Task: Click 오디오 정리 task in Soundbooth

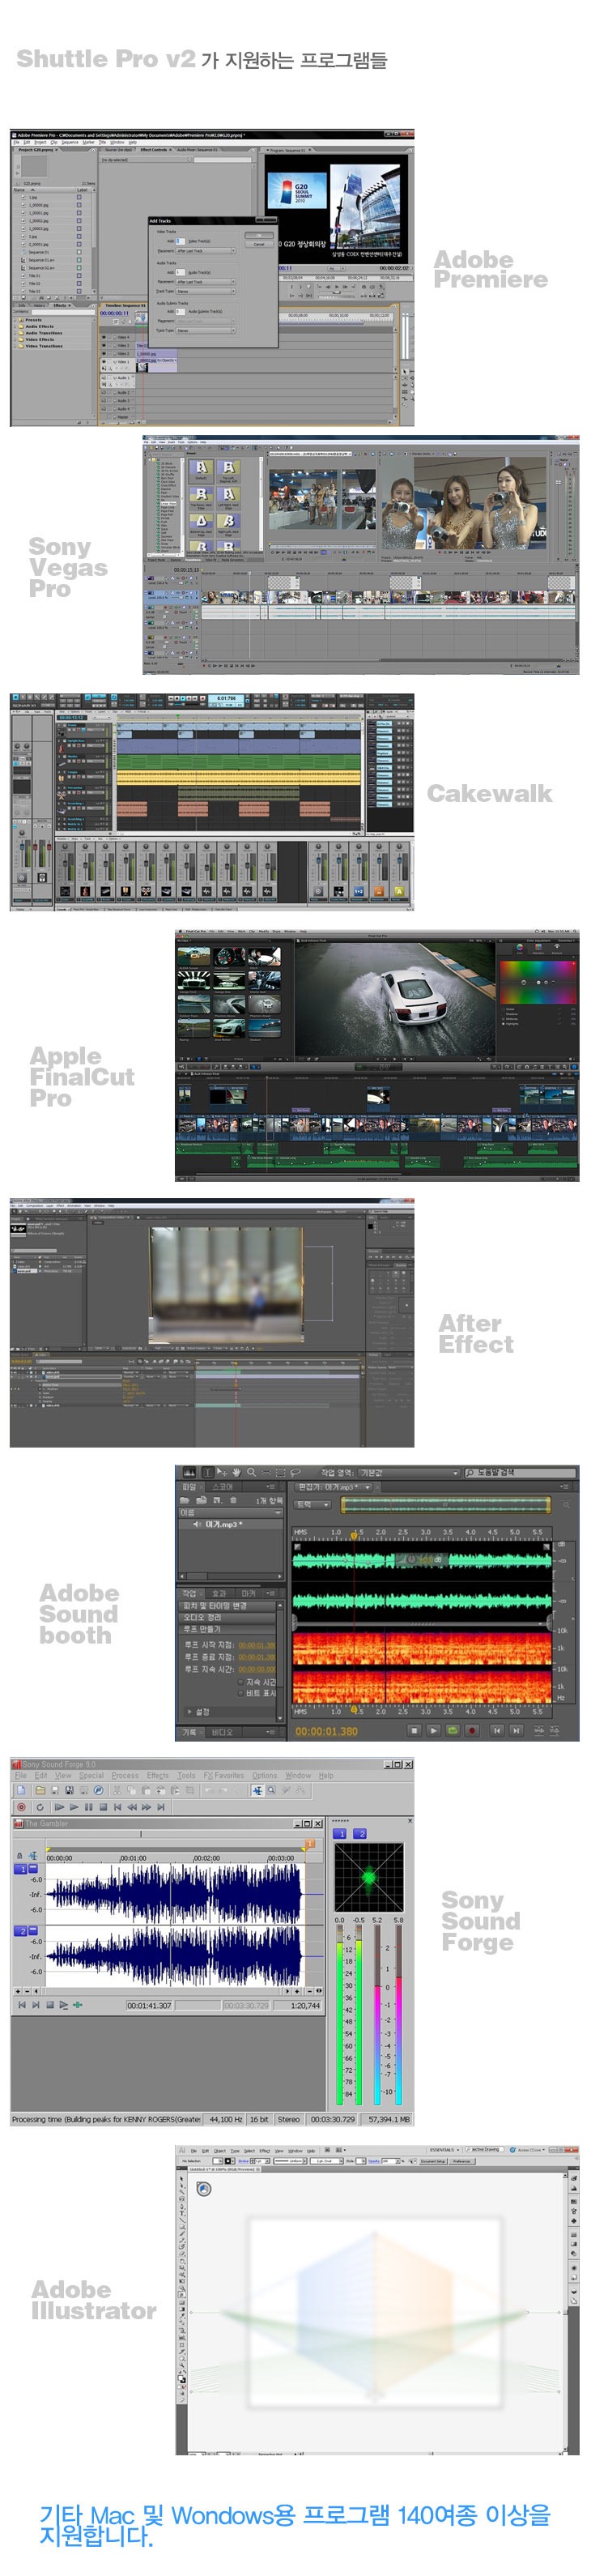Action: point(227,1617)
